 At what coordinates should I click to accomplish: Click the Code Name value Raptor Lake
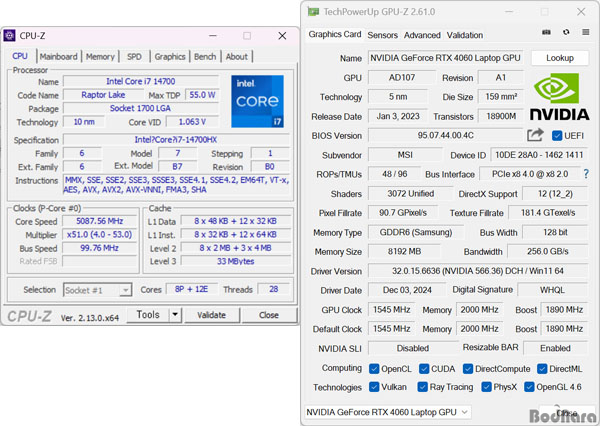(103, 95)
